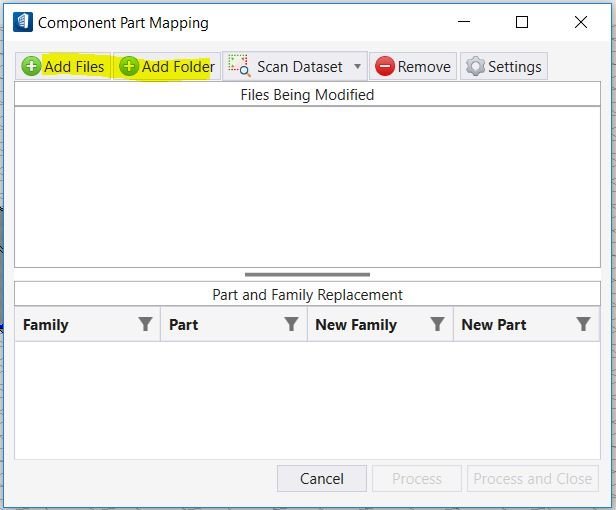616x510 pixels.
Task: Click the New Family column filter funnel
Action: [437, 324]
